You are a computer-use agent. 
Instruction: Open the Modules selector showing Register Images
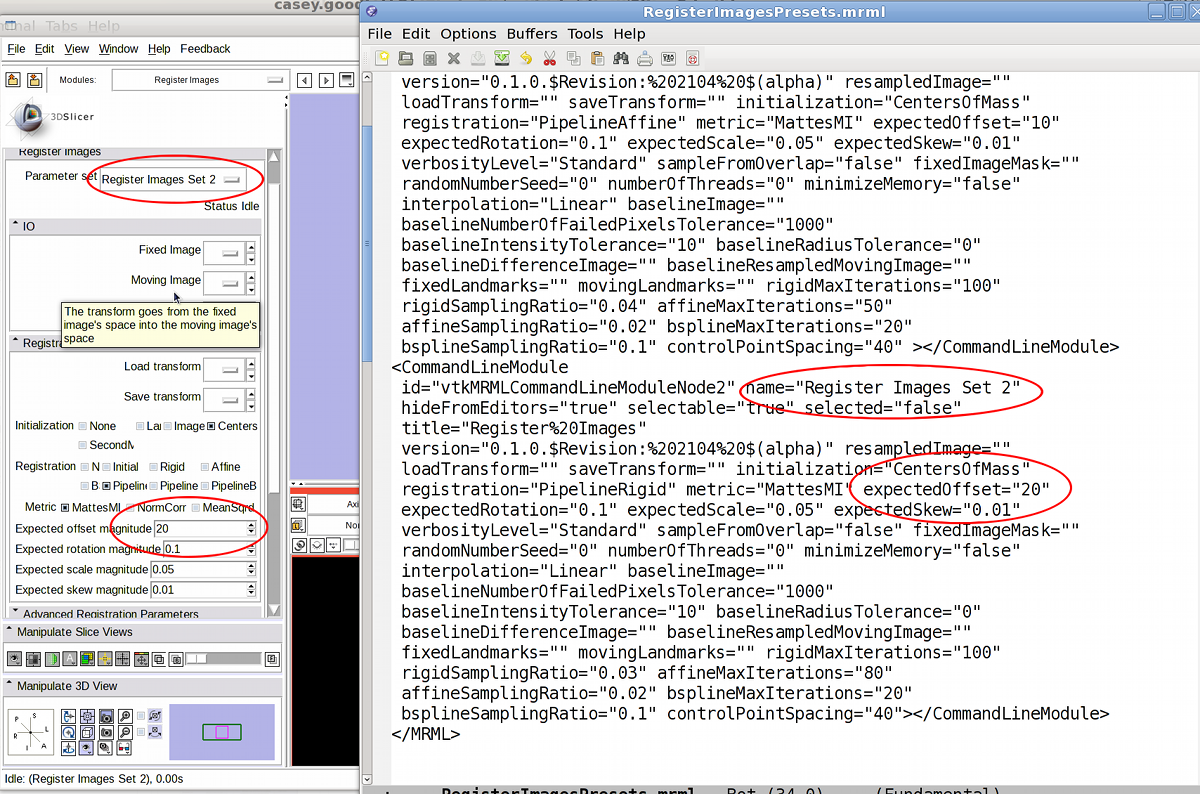point(200,80)
